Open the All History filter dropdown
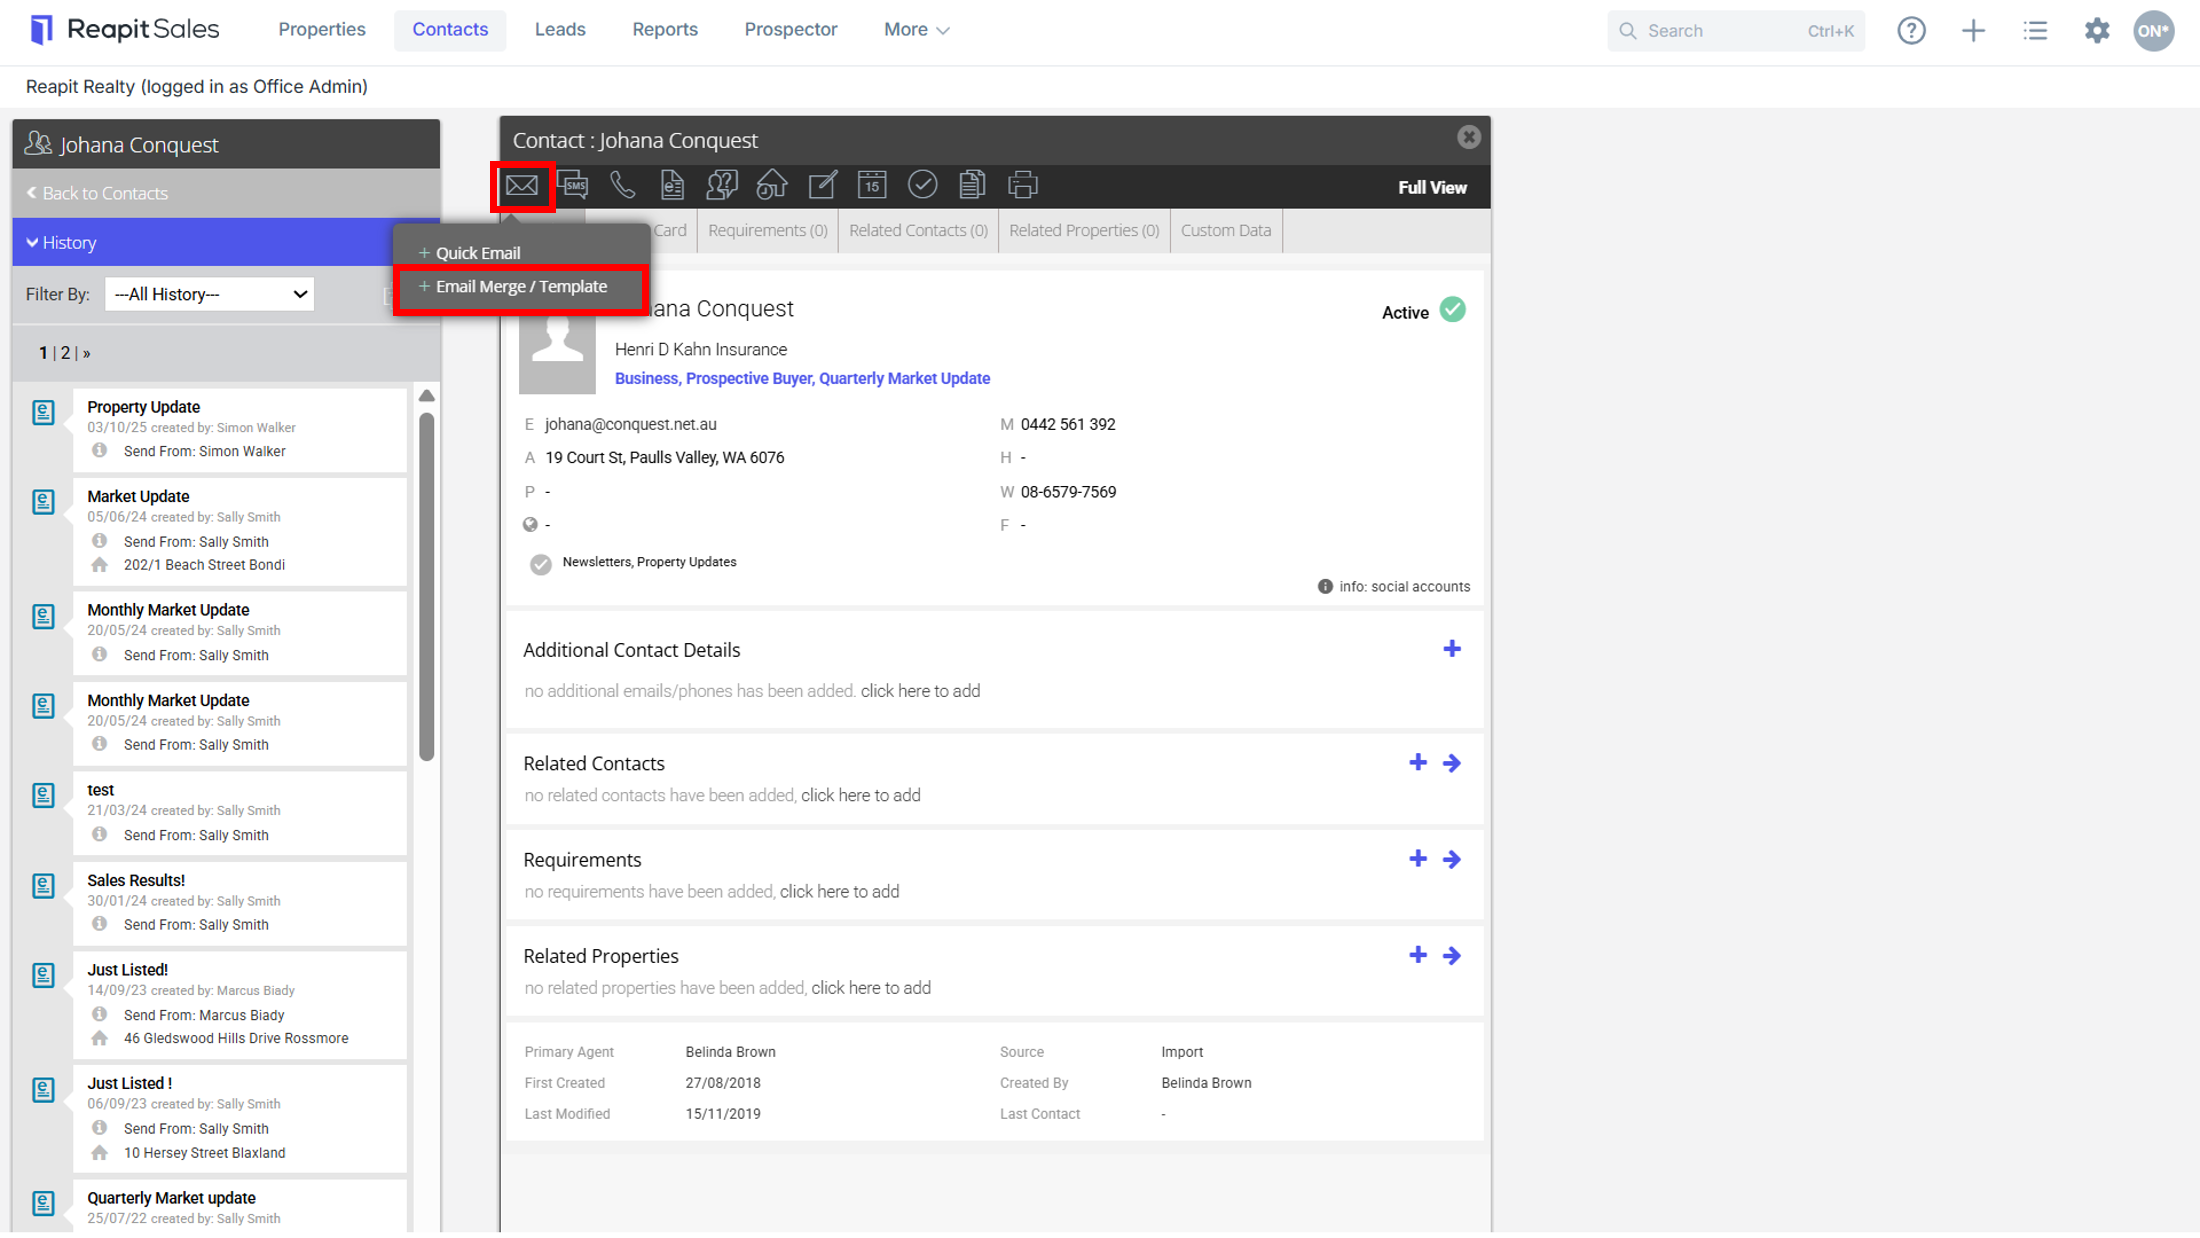Image resolution: width=2200 pixels, height=1238 pixels. coord(209,294)
